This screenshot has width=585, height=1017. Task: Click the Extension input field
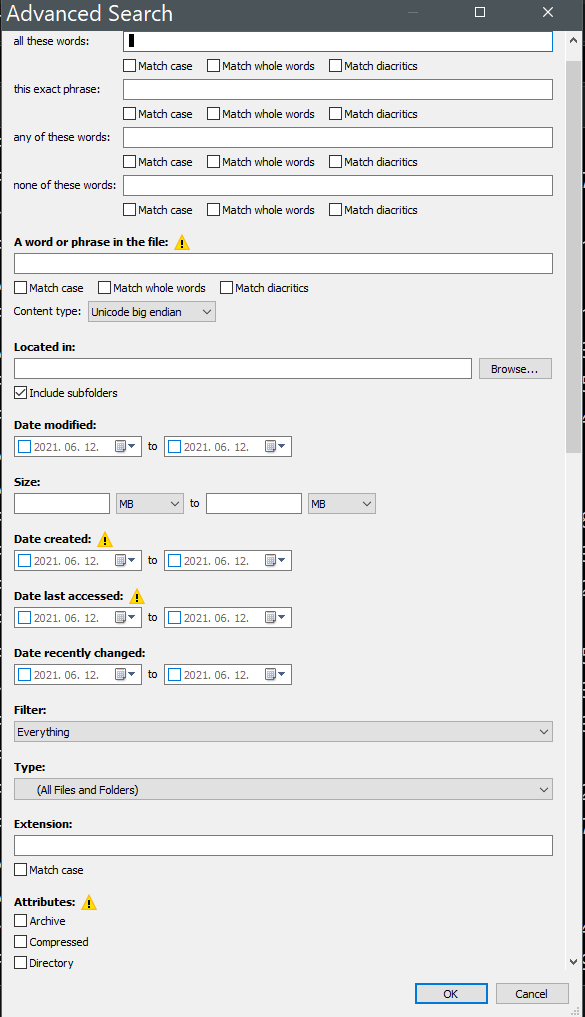(x=283, y=846)
